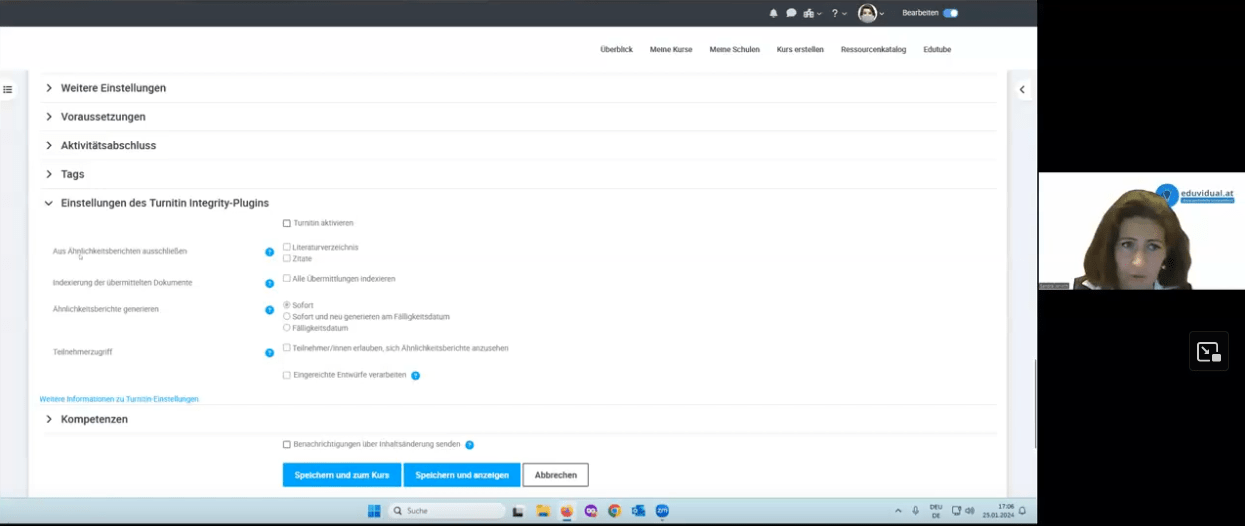
Task: Open the messages speech bubble icon
Action: click(x=791, y=13)
